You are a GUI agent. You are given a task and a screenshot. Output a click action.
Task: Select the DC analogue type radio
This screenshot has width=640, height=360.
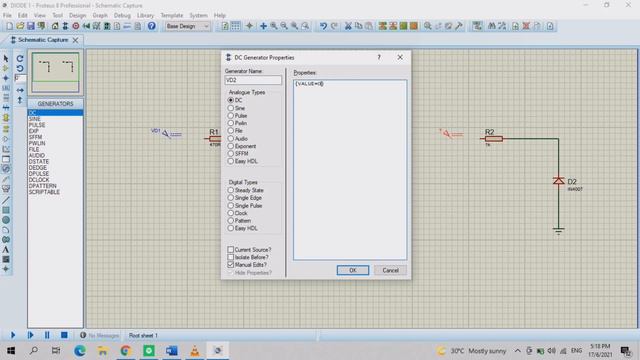[x=231, y=100]
